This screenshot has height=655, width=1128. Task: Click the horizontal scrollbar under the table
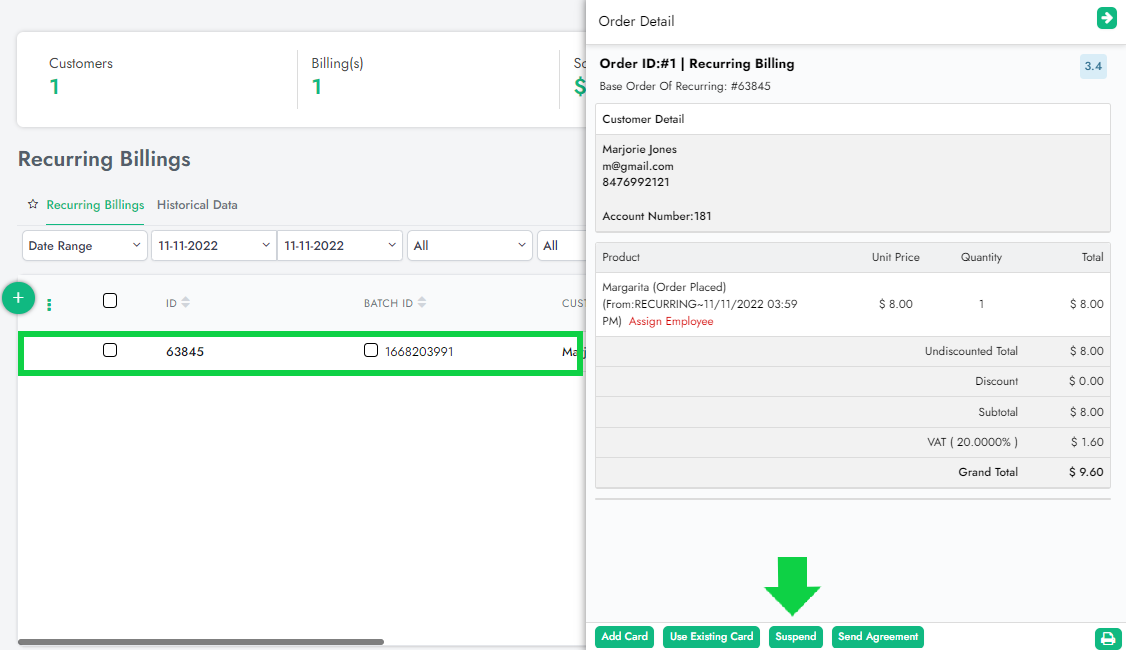coord(200,642)
